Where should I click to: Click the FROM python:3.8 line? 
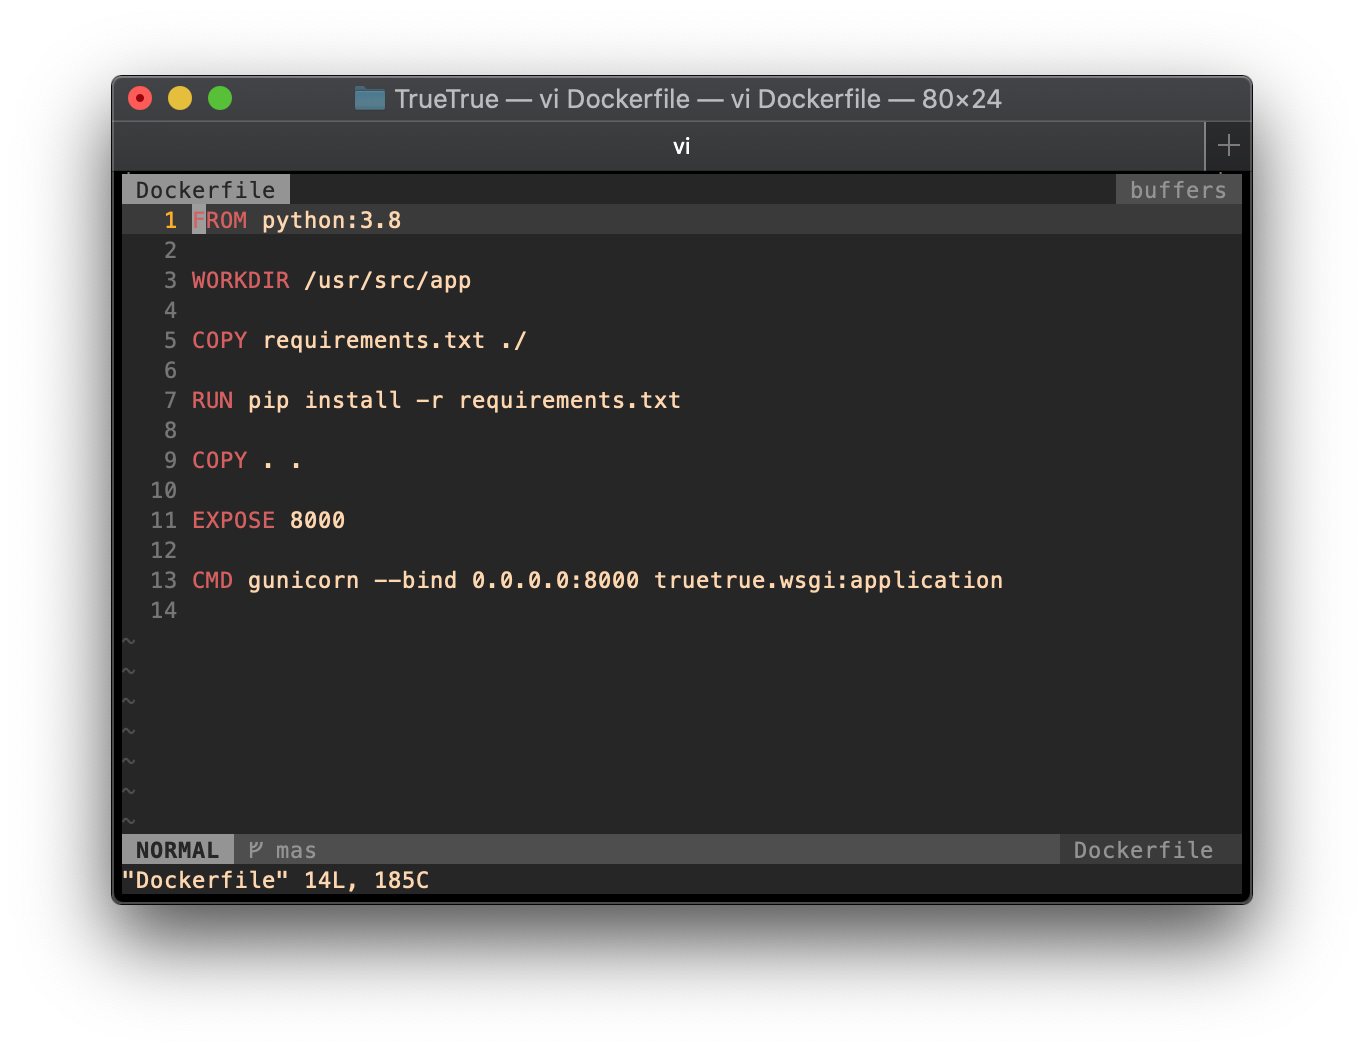coord(297,220)
